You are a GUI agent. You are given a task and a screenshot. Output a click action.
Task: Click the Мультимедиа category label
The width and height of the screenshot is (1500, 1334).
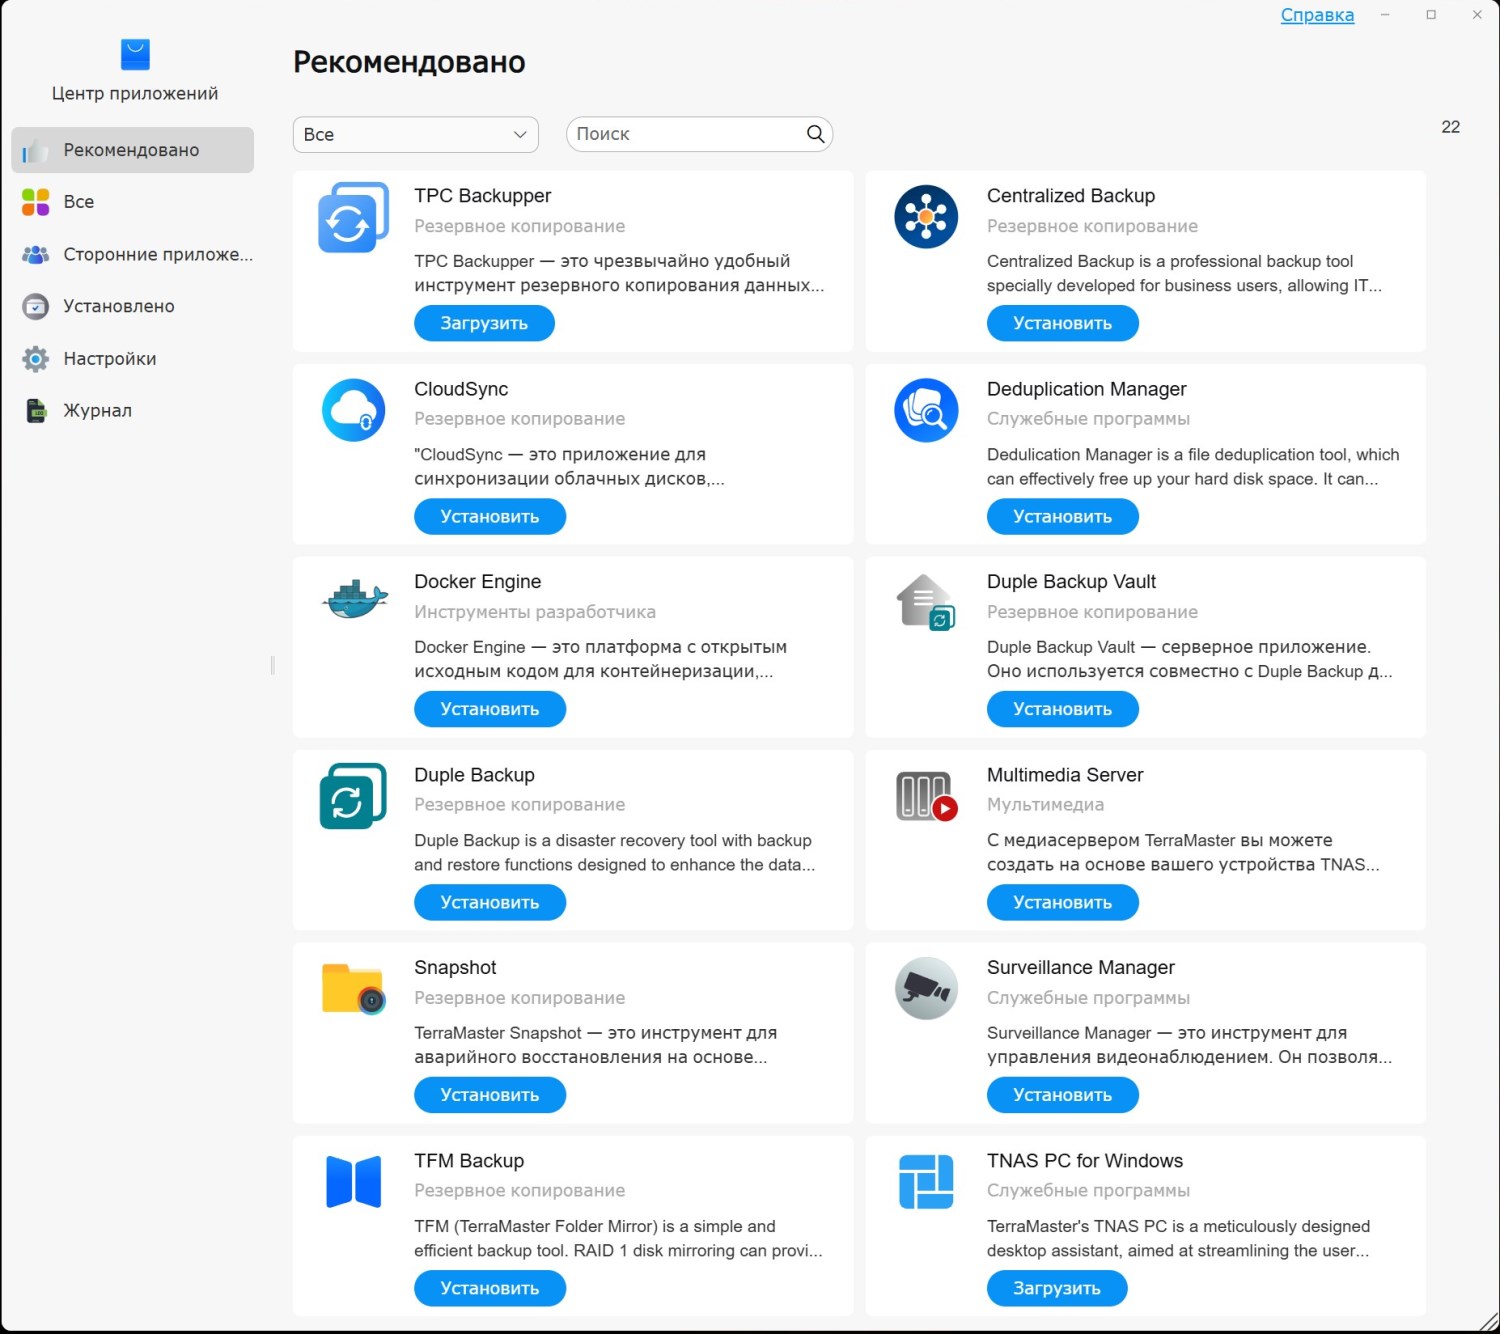[1046, 804]
